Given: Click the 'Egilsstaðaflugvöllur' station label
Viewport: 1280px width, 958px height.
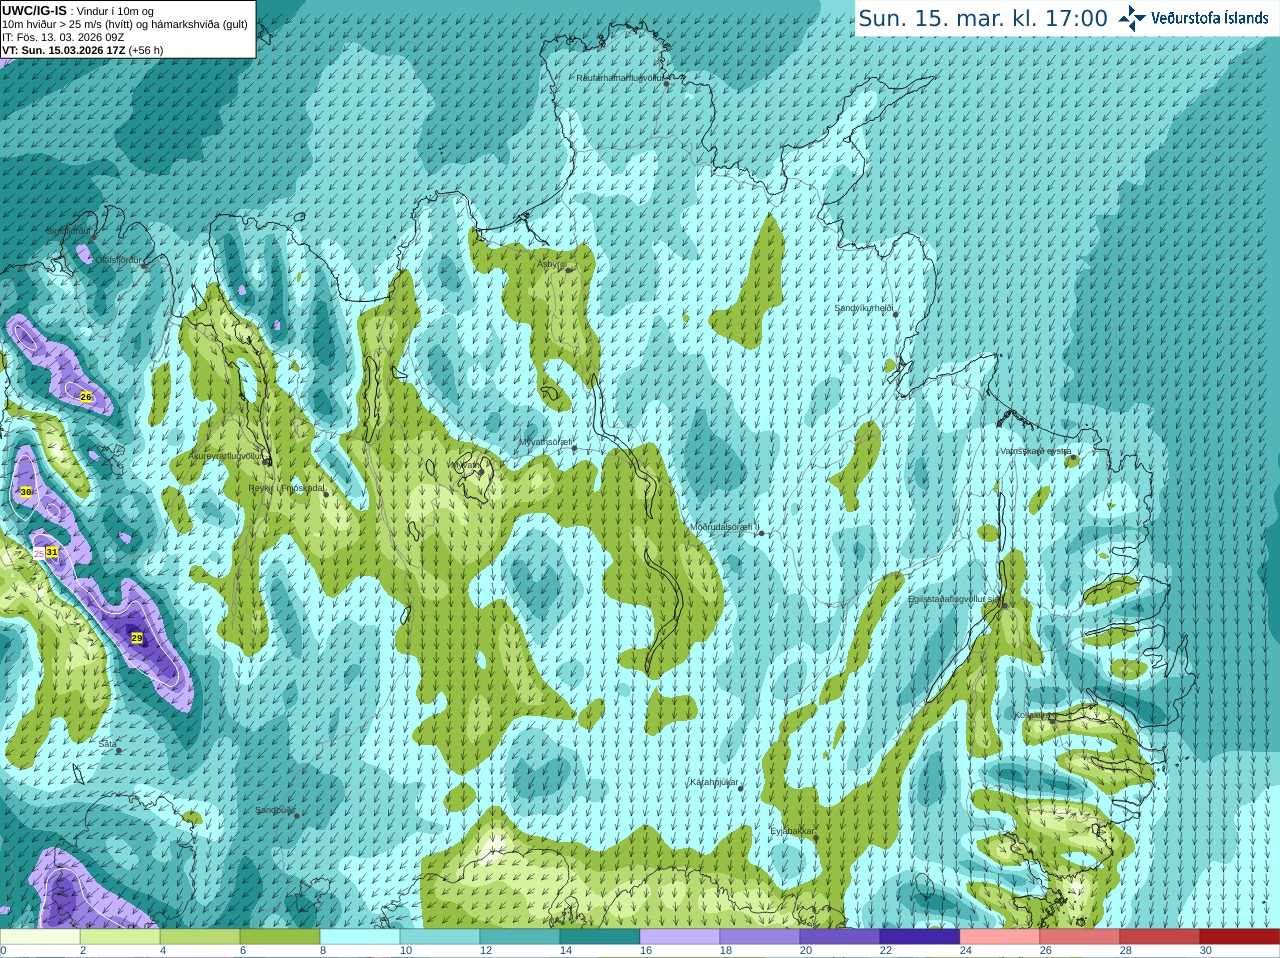Looking at the screenshot, I should click(954, 599).
